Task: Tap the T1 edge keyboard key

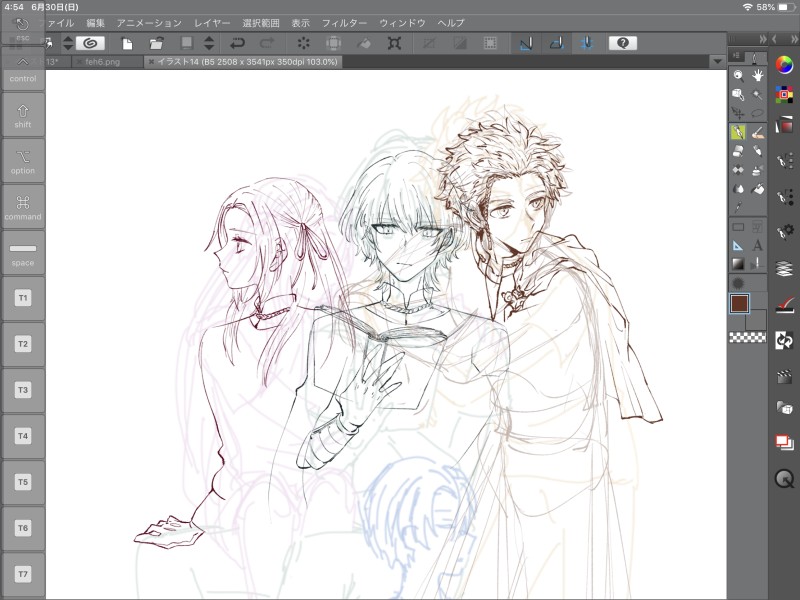Action: click(x=23, y=298)
